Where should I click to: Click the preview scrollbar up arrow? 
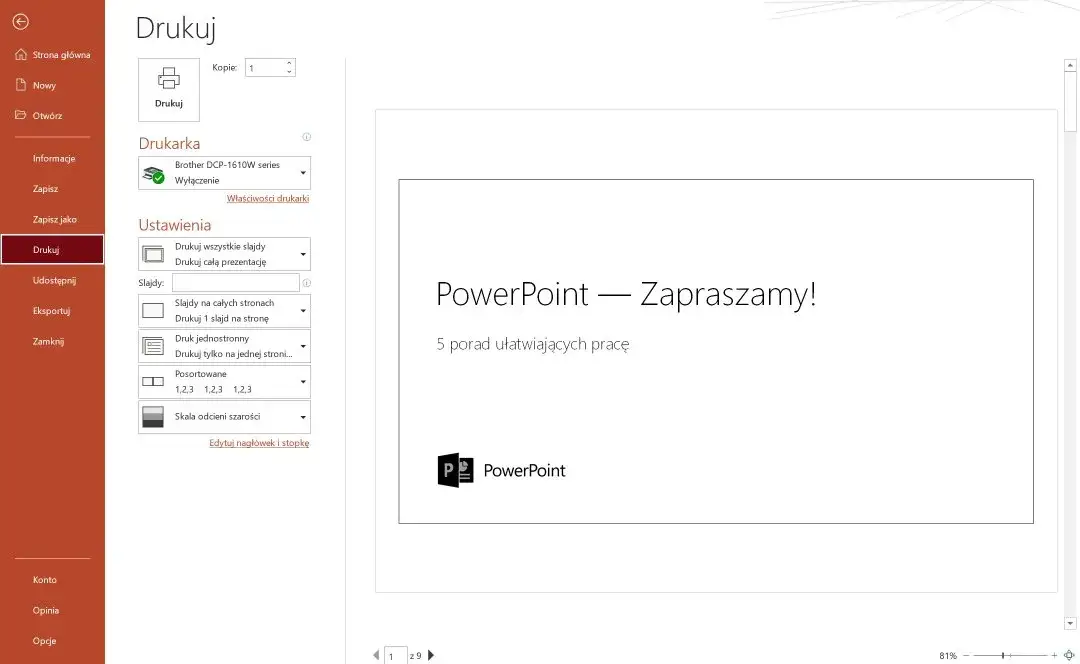(1070, 65)
